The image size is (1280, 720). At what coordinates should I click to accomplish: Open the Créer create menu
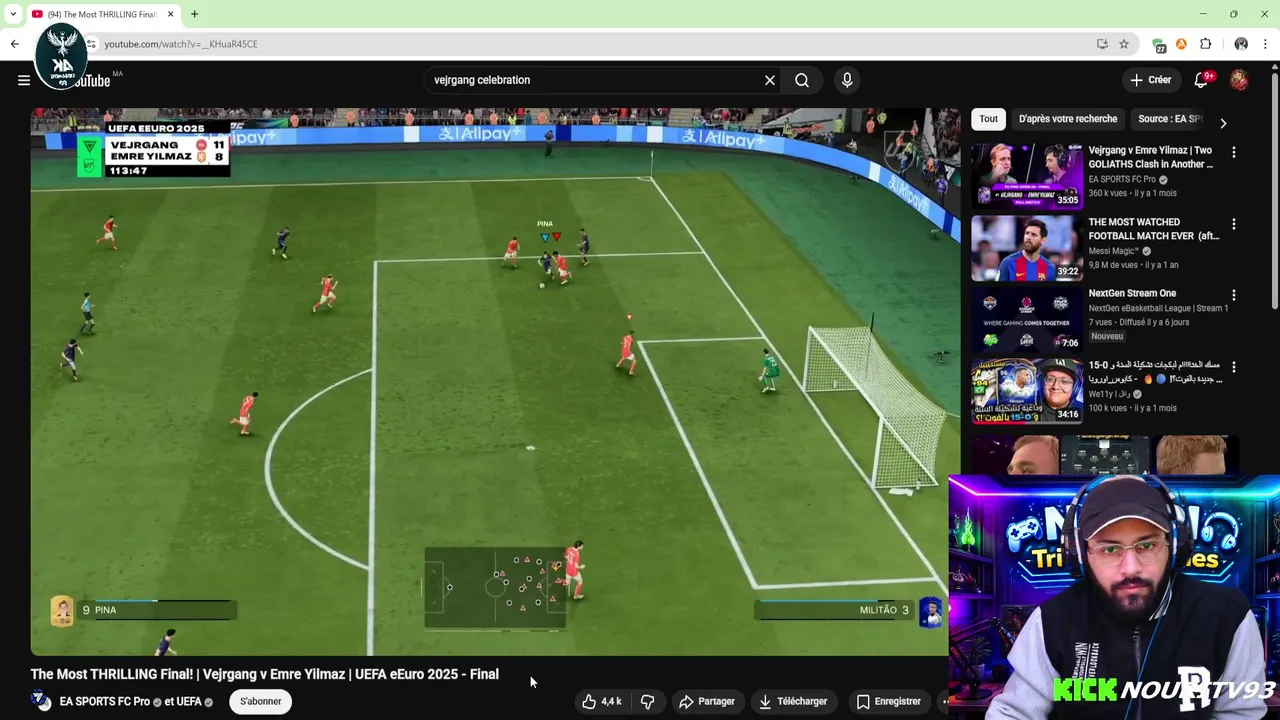click(1151, 80)
